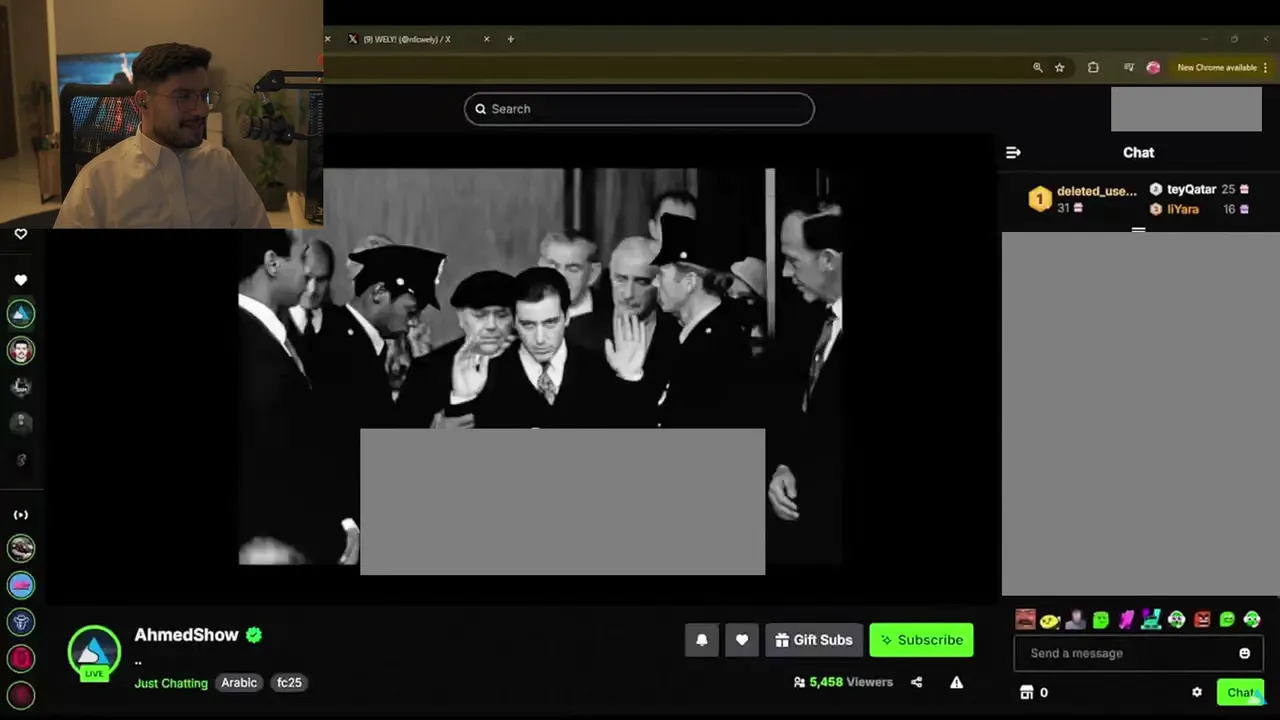Toggle follow heart for AhmedShow
The width and height of the screenshot is (1280, 720).
(x=742, y=640)
